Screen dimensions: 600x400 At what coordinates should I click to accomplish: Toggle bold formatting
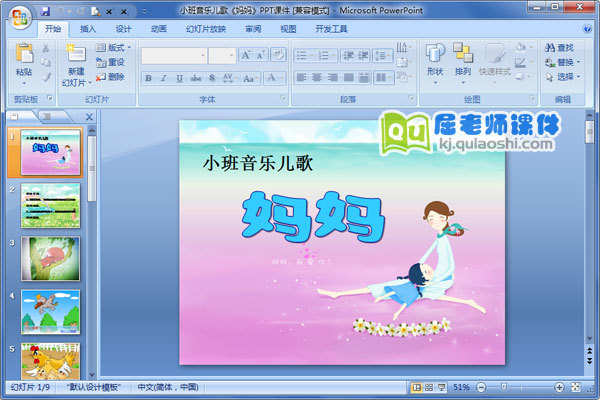(x=148, y=78)
